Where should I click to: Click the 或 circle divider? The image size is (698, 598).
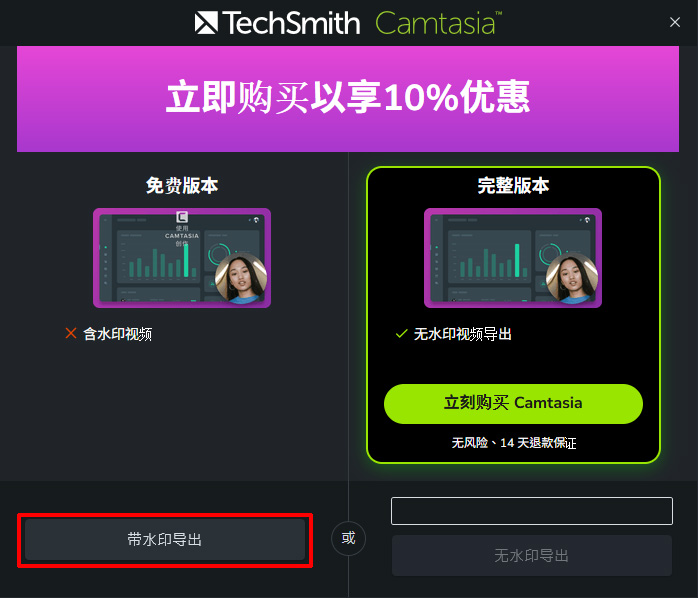(x=349, y=538)
